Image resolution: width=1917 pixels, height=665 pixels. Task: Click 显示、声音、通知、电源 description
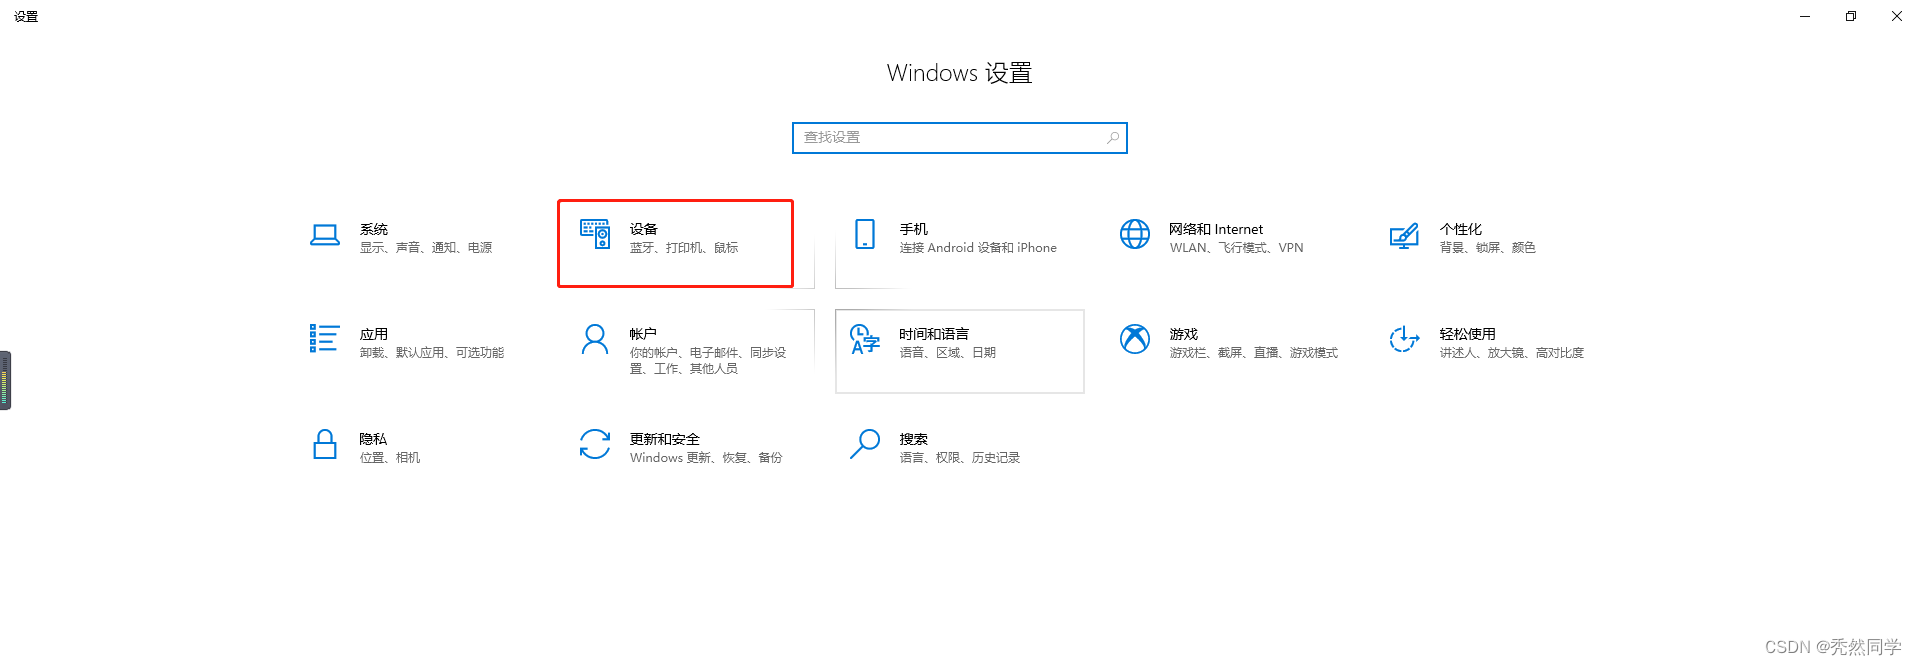[426, 248]
